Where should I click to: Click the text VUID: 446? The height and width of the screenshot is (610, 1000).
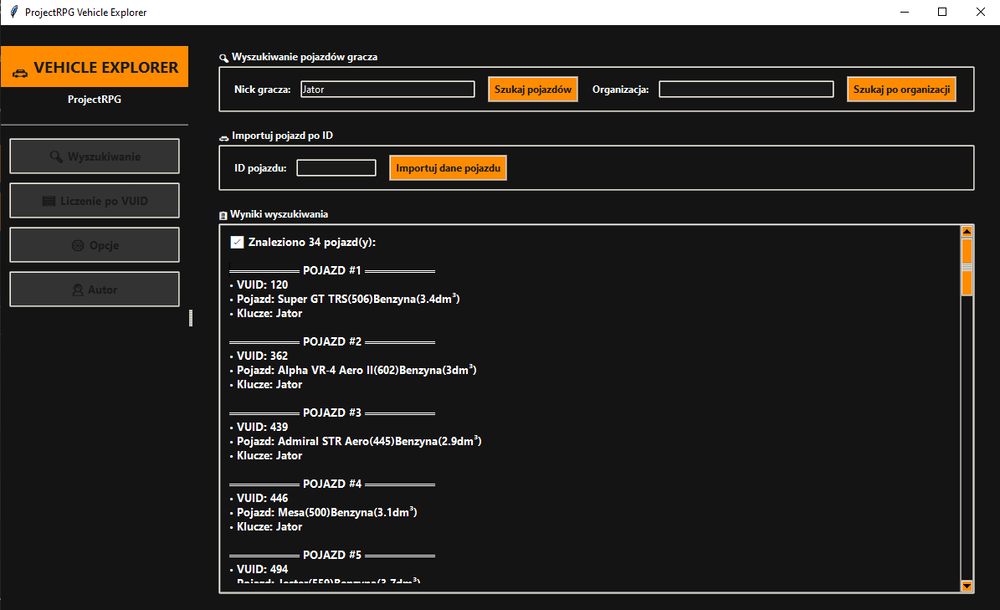(x=262, y=498)
